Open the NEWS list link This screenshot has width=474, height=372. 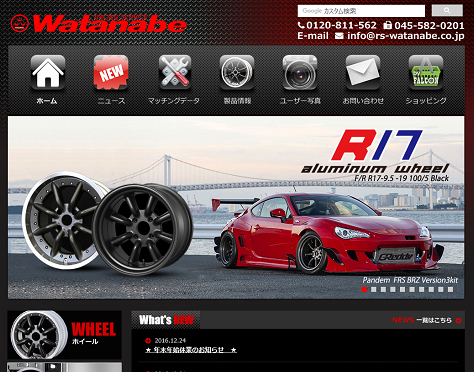(x=427, y=320)
